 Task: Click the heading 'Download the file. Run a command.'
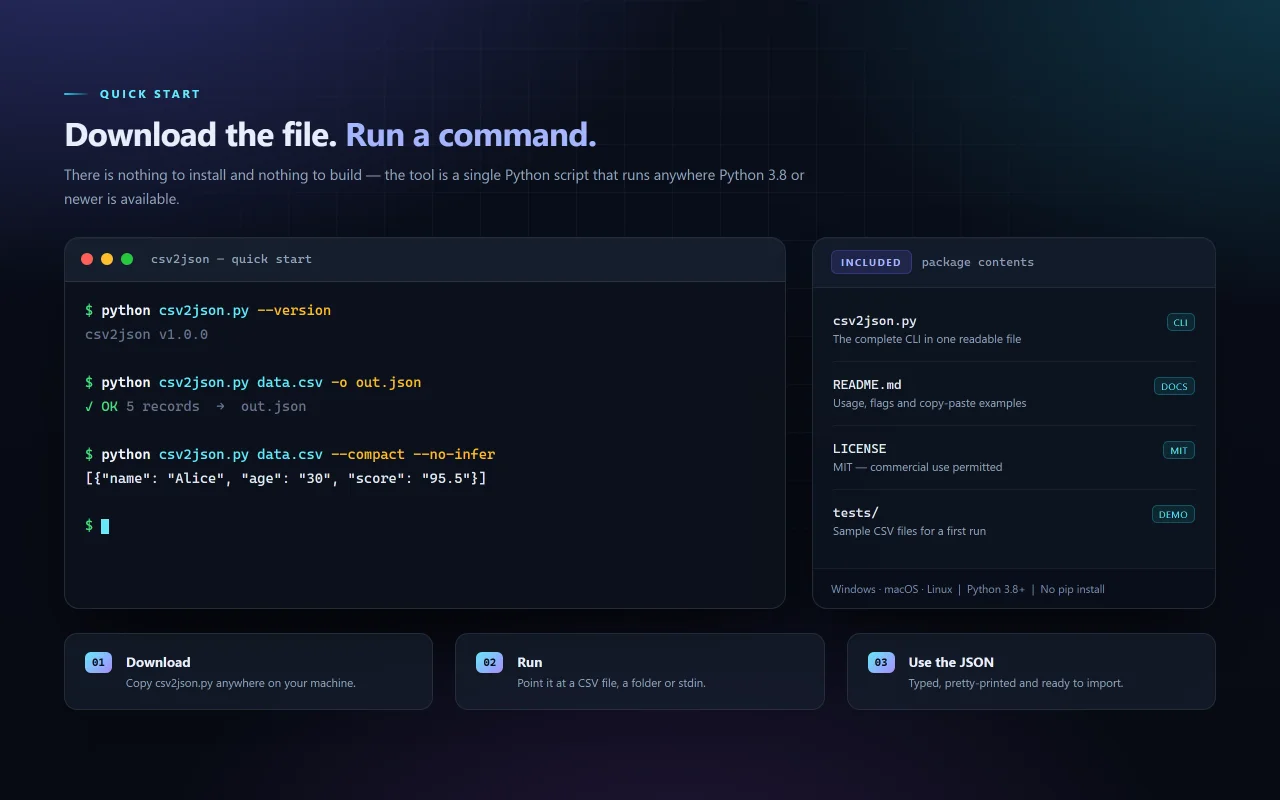click(330, 135)
